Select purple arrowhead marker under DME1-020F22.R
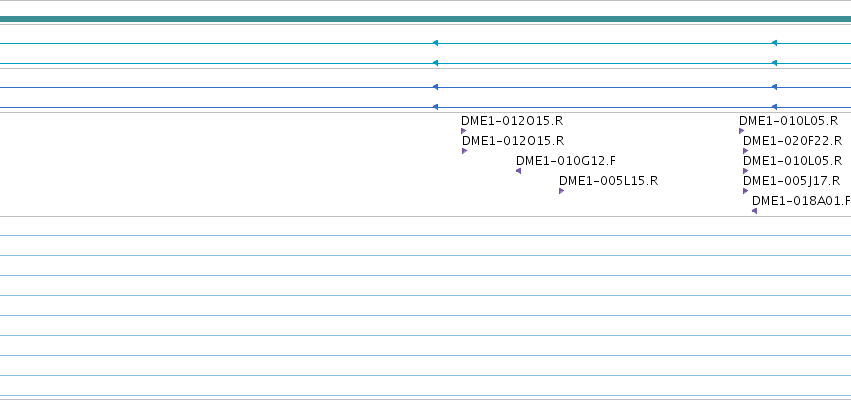 [x=745, y=151]
